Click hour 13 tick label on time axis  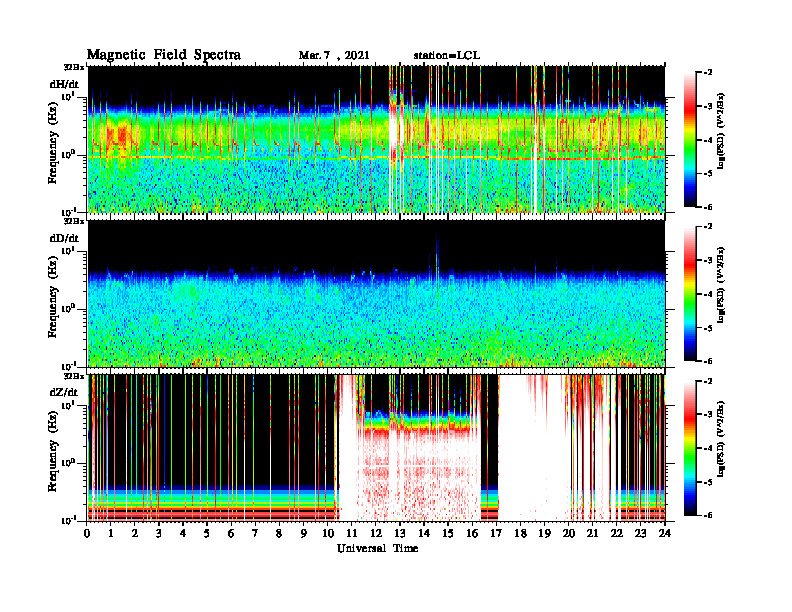[400, 533]
